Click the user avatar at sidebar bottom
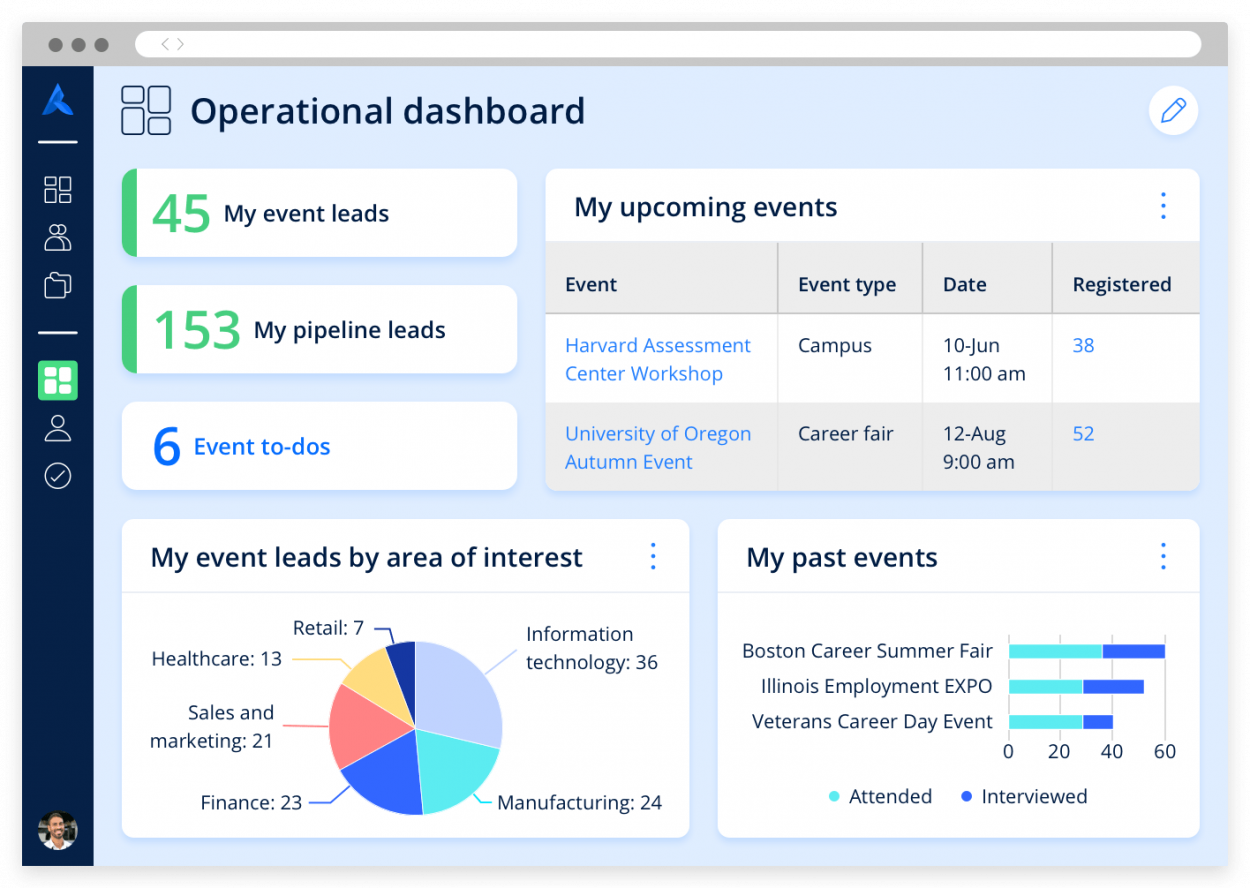This screenshot has width=1250, height=888. point(57,831)
